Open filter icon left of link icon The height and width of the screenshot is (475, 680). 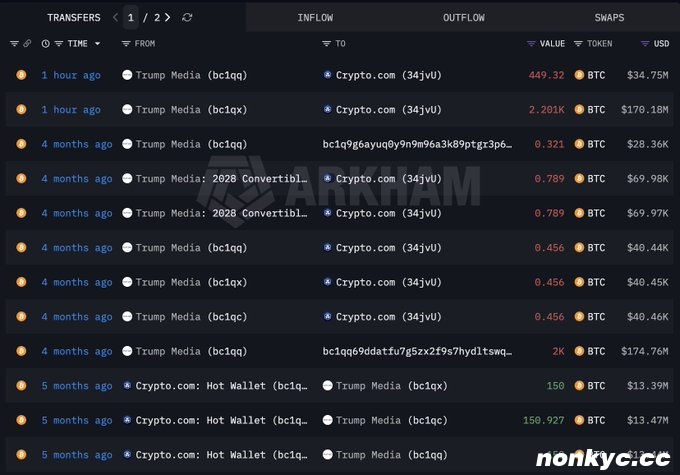tap(14, 43)
